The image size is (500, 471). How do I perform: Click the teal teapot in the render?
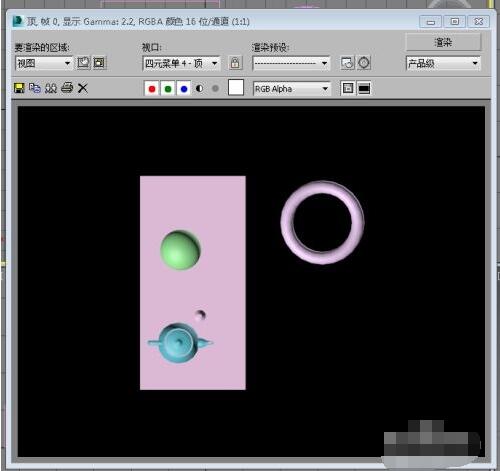click(x=180, y=343)
